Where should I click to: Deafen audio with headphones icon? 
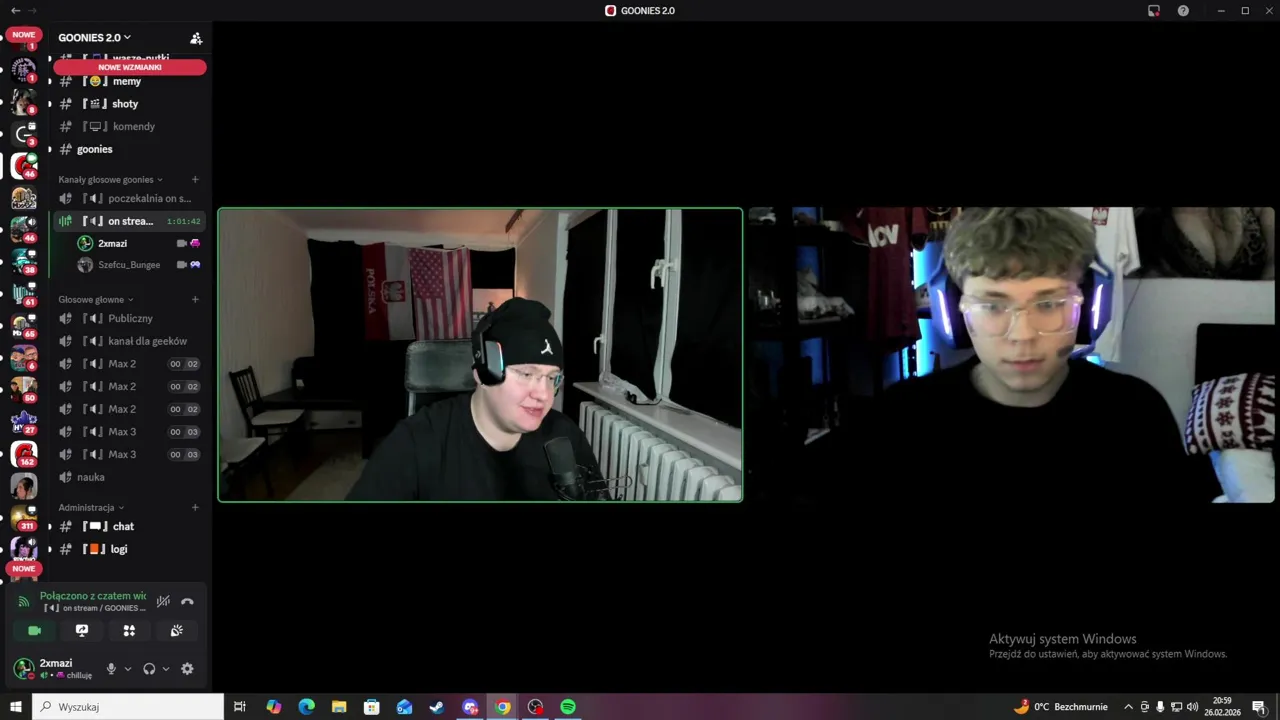[149, 669]
